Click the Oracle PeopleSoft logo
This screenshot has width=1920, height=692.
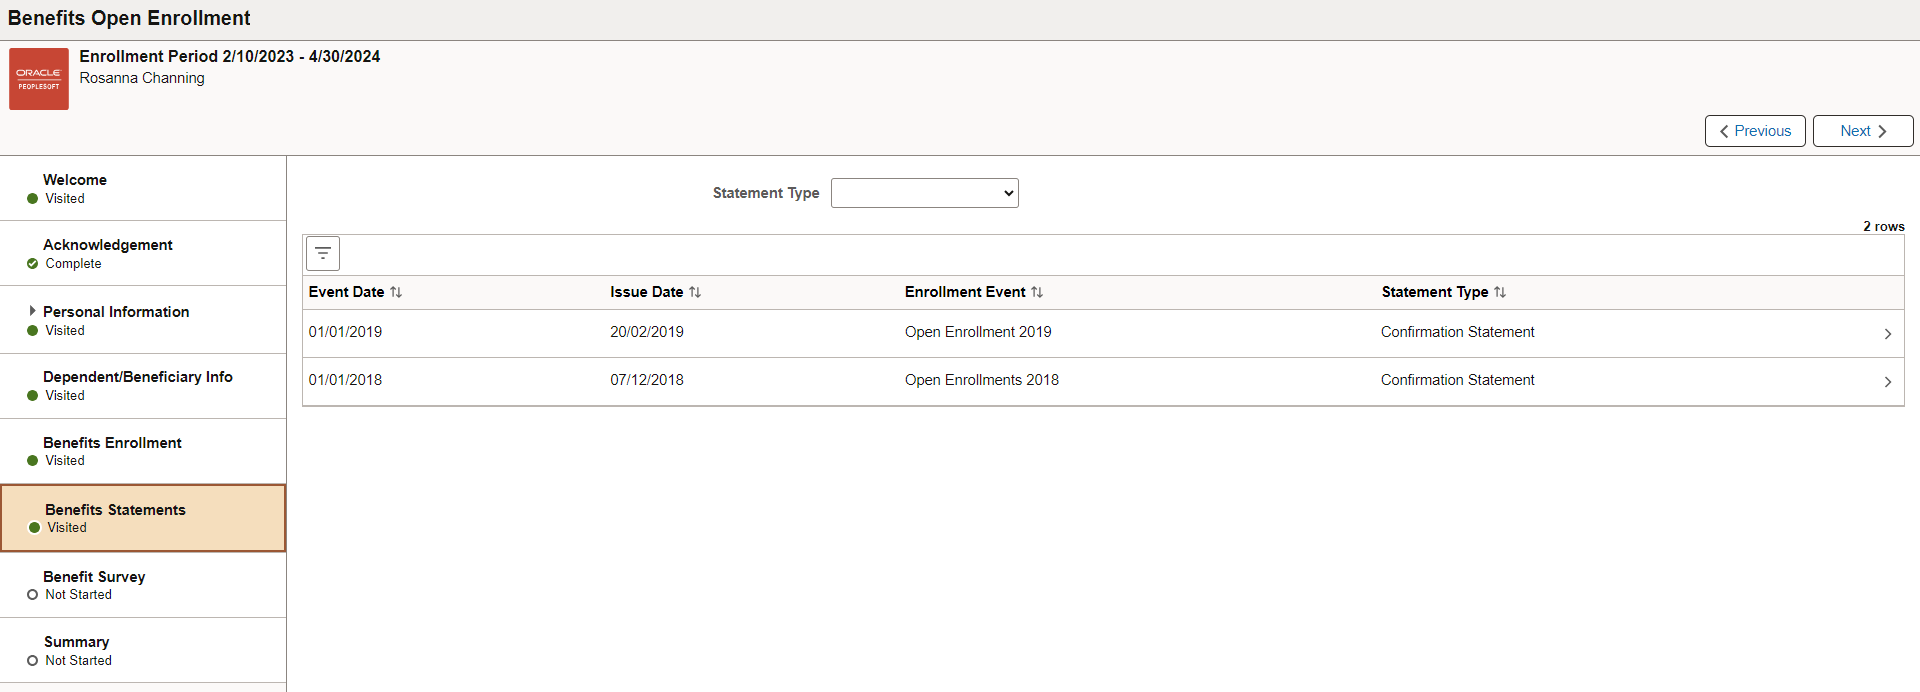click(39, 79)
